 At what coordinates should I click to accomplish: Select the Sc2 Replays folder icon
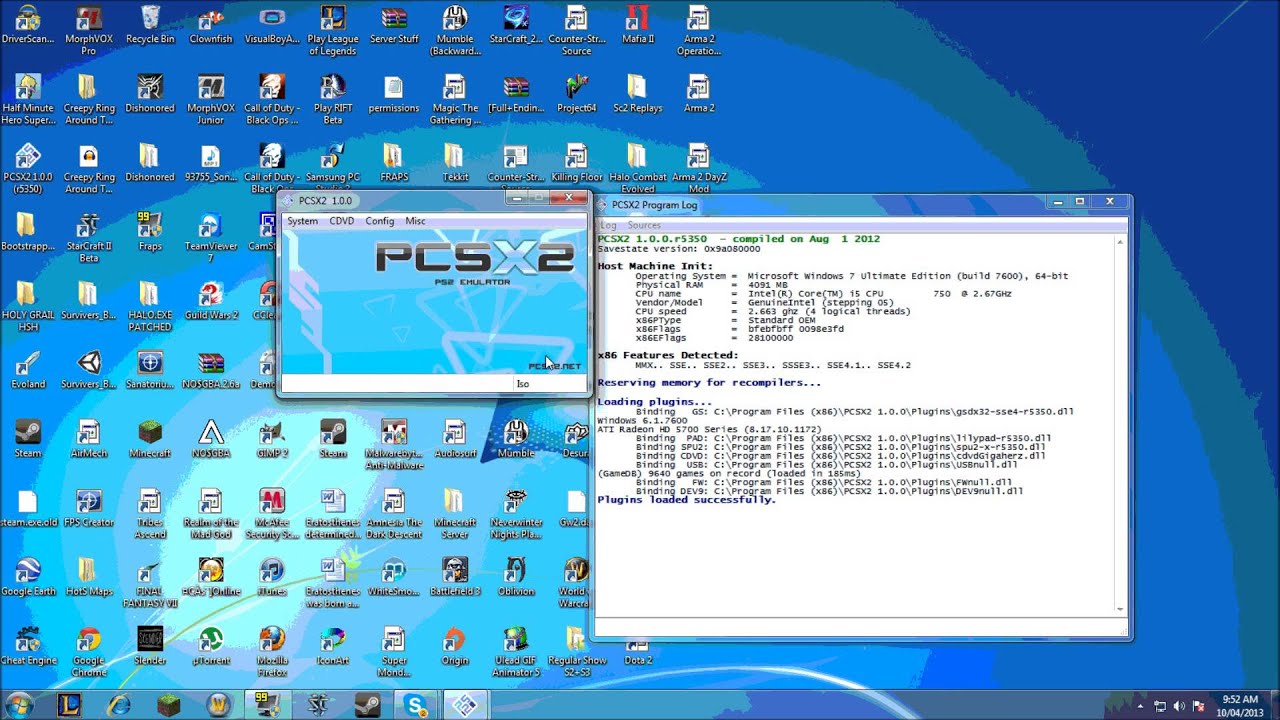(x=638, y=94)
